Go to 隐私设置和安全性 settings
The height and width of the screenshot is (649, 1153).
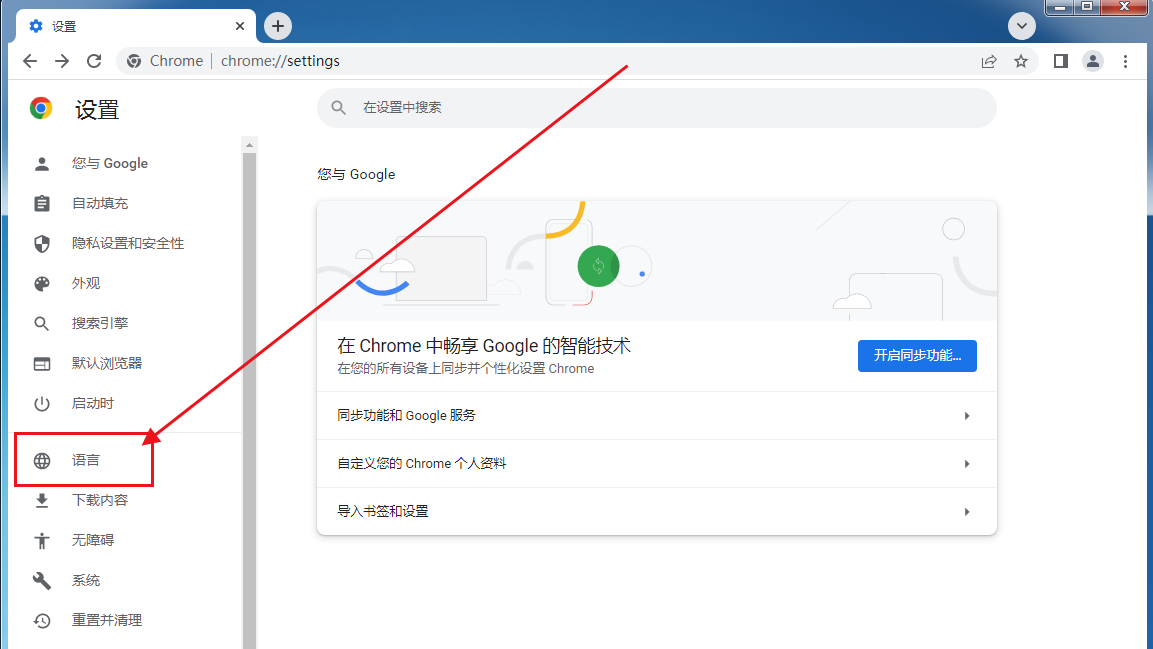coord(128,243)
